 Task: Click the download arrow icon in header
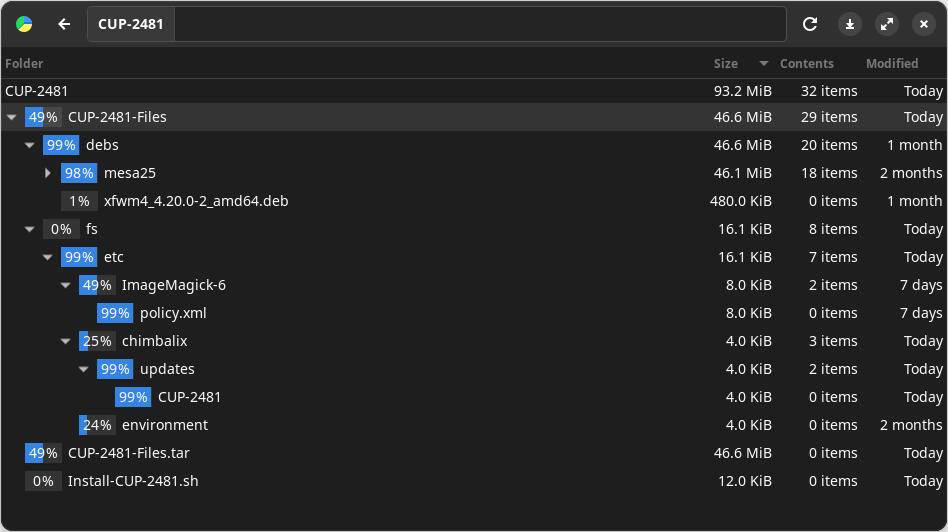pyautogui.click(x=849, y=24)
